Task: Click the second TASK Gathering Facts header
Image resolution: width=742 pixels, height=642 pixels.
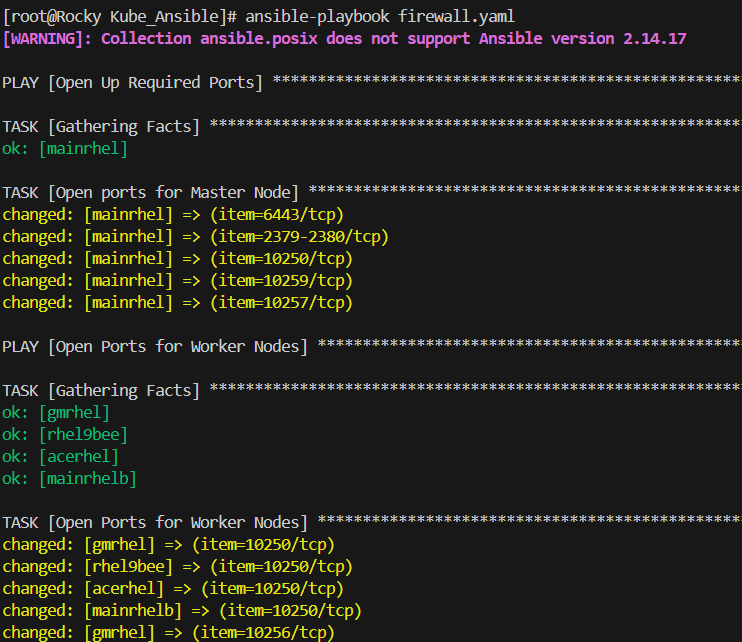Action: click(x=101, y=390)
